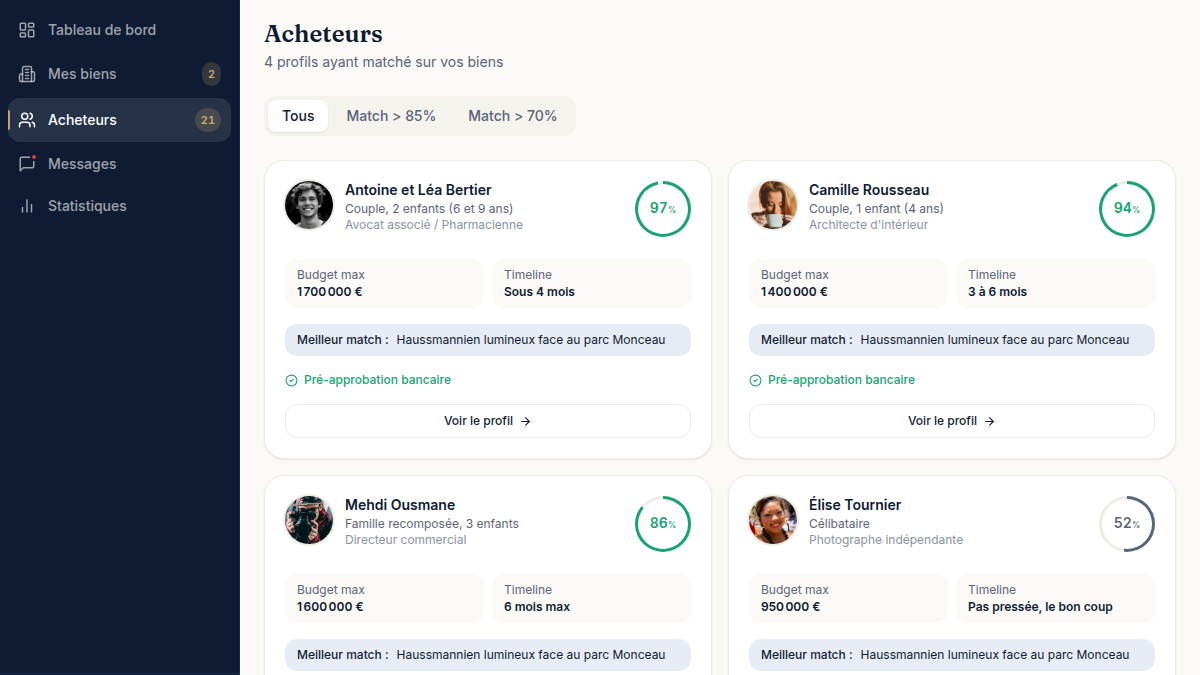Click the Acheteurs page heading
The width and height of the screenshot is (1200, 675).
click(x=323, y=34)
